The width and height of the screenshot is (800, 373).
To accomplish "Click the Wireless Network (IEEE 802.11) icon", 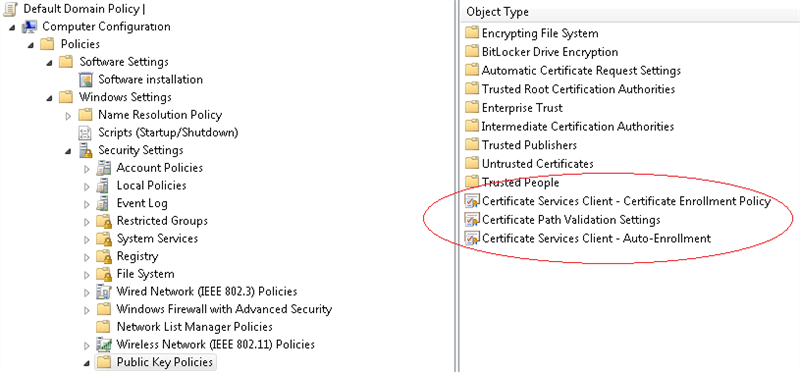I will coord(104,344).
